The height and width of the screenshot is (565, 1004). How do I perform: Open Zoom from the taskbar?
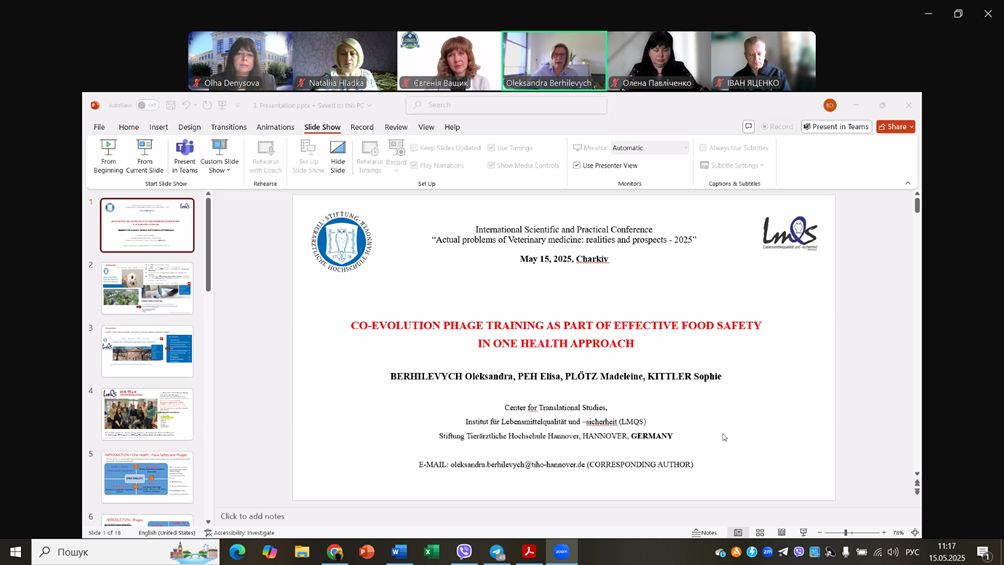click(x=562, y=552)
